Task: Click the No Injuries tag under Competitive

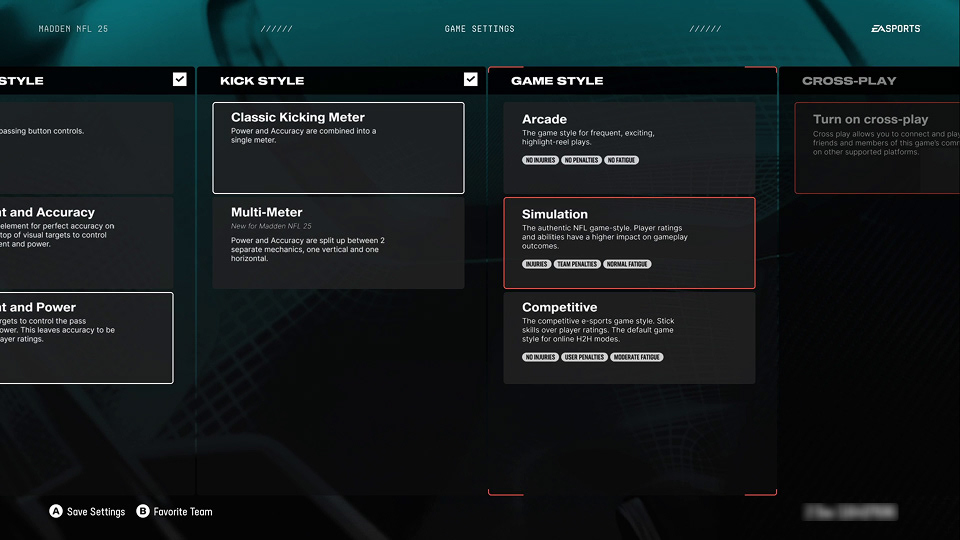Action: pyautogui.click(x=540, y=357)
